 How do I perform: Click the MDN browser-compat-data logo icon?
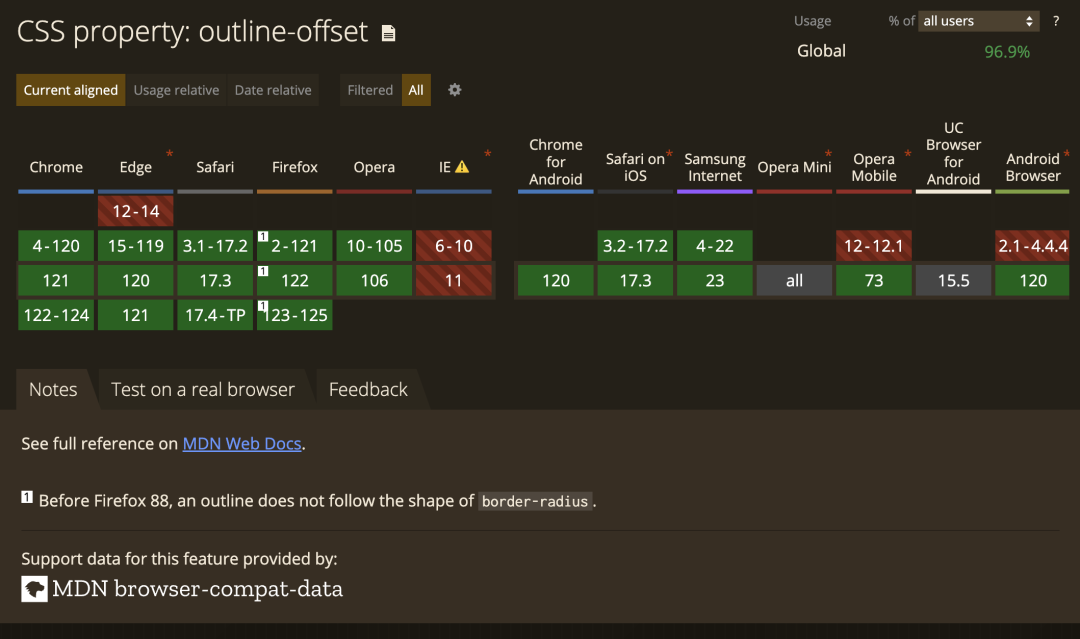click(x=34, y=589)
